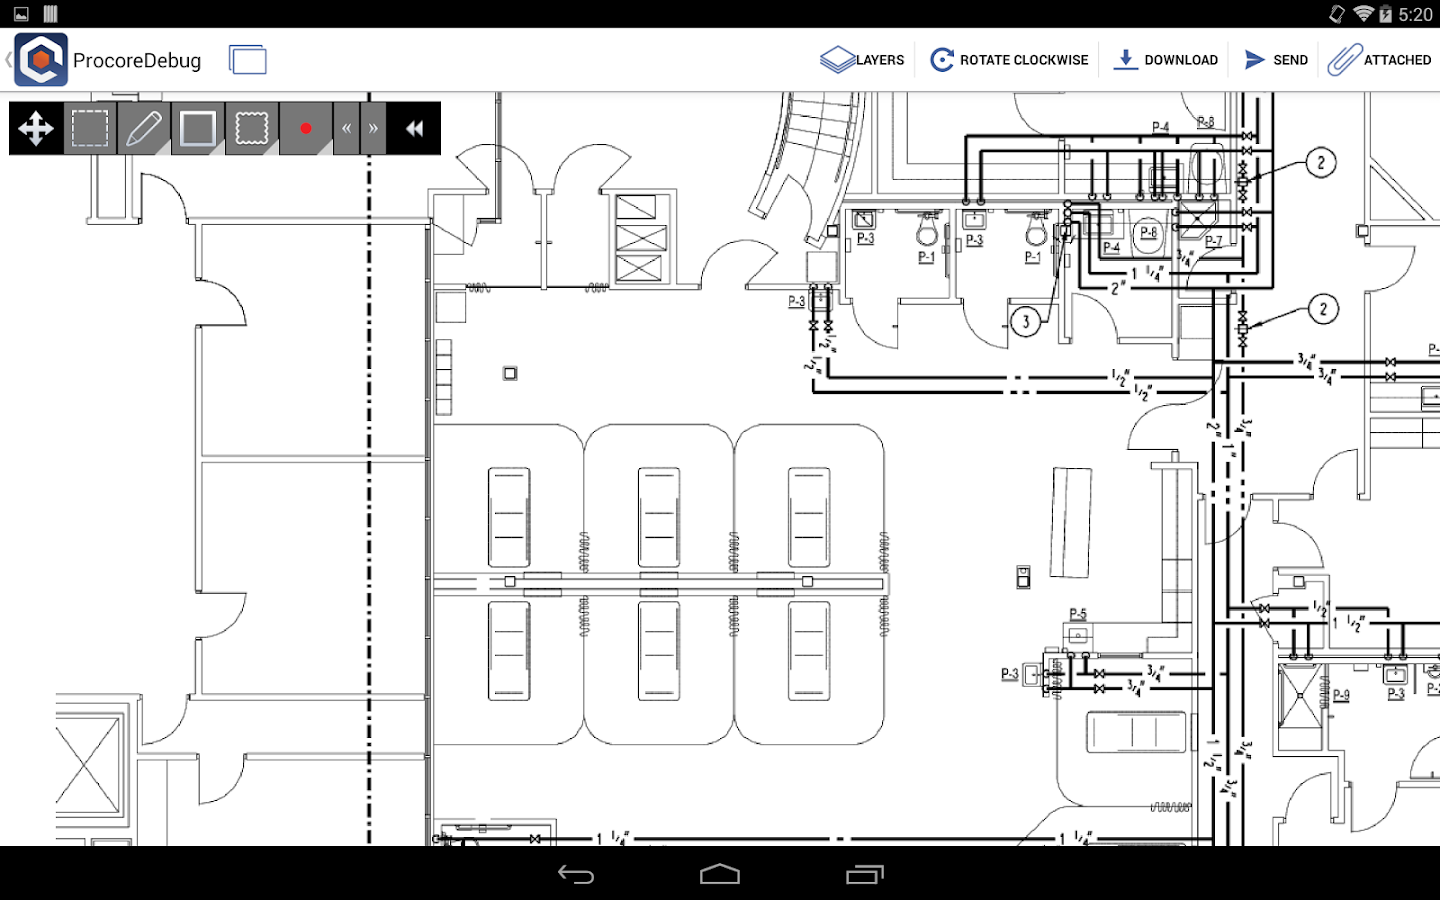
Task: Expand toolbar with the right double chevron
Action: click(371, 128)
